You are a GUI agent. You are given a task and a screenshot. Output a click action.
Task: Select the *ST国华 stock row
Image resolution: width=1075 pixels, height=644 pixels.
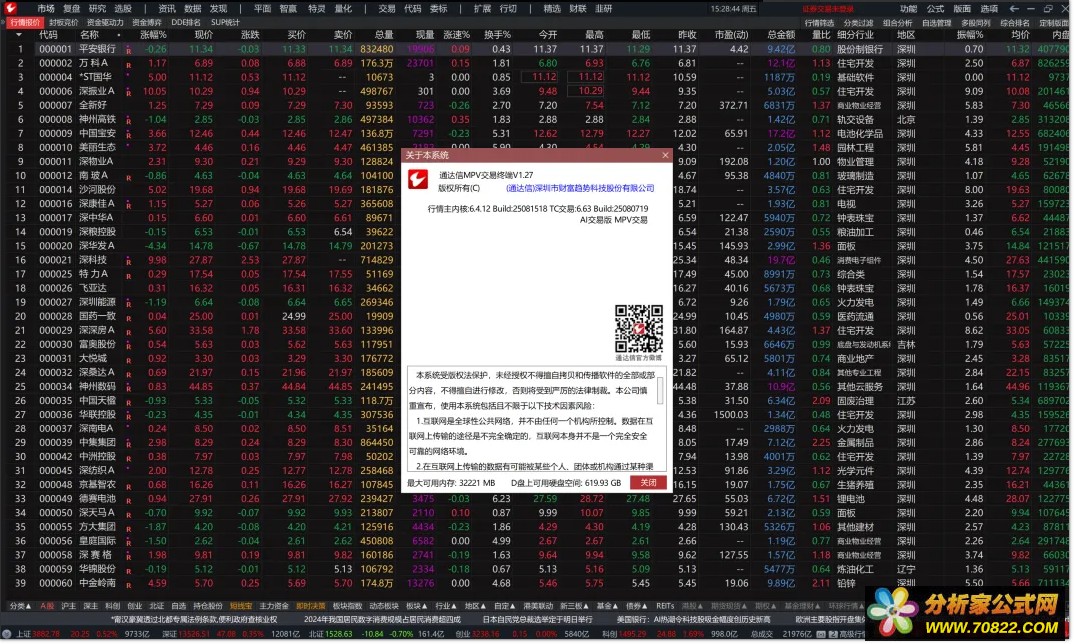pyautogui.click(x=538, y=77)
